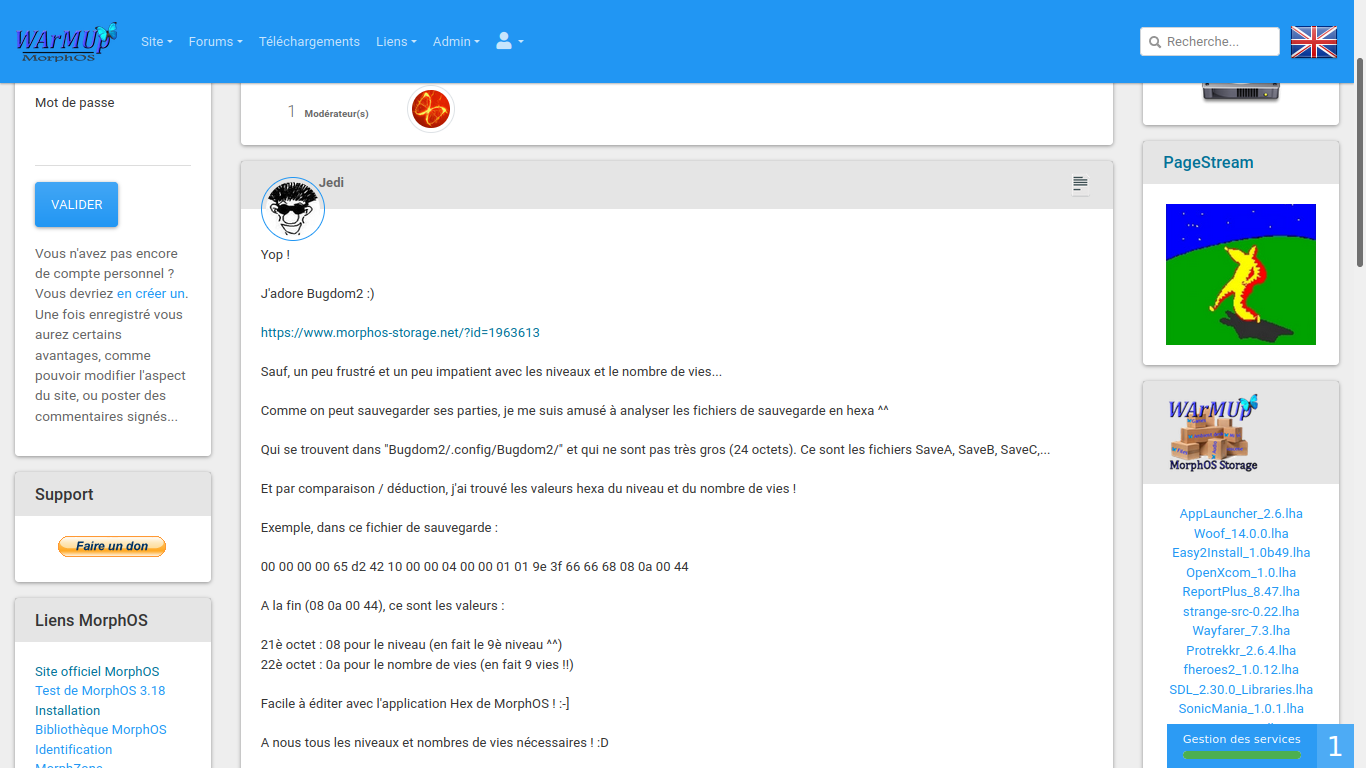This screenshot has width=1366, height=768.
Task: Click the services counter badge showing 1
Action: point(1335,746)
